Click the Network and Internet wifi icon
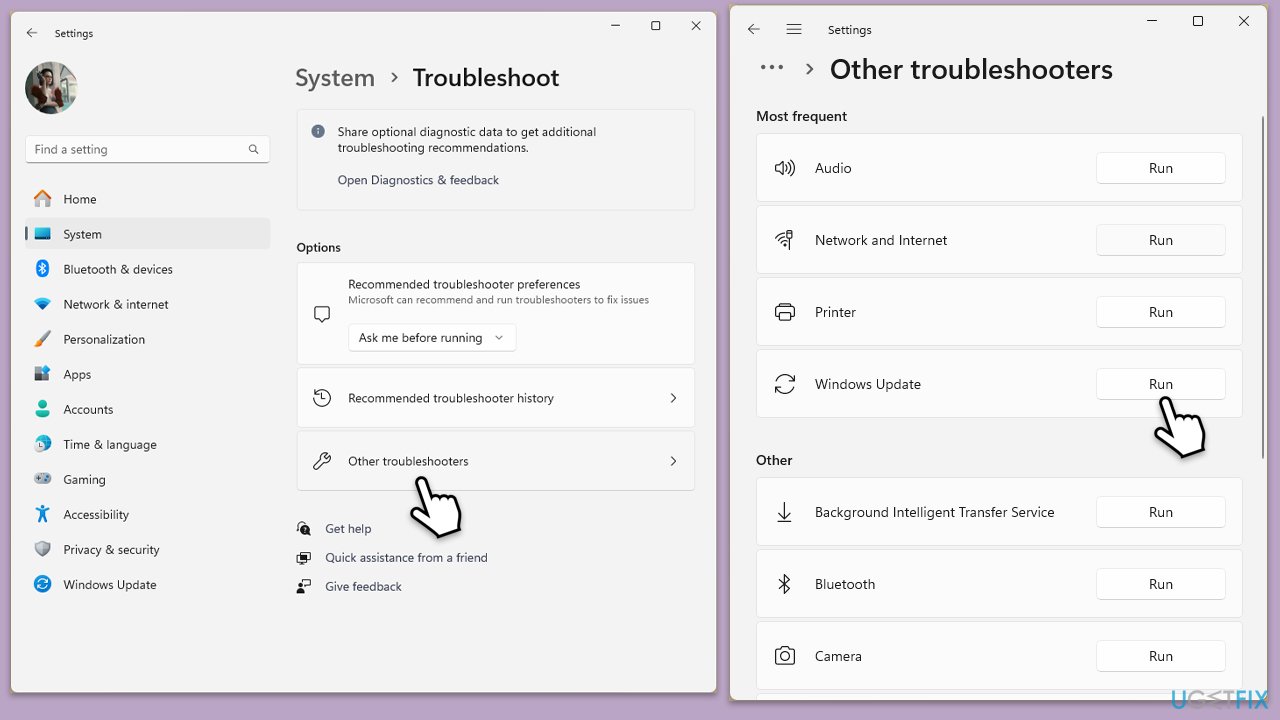Screen dimensions: 1280x720 pyautogui.click(x=785, y=240)
